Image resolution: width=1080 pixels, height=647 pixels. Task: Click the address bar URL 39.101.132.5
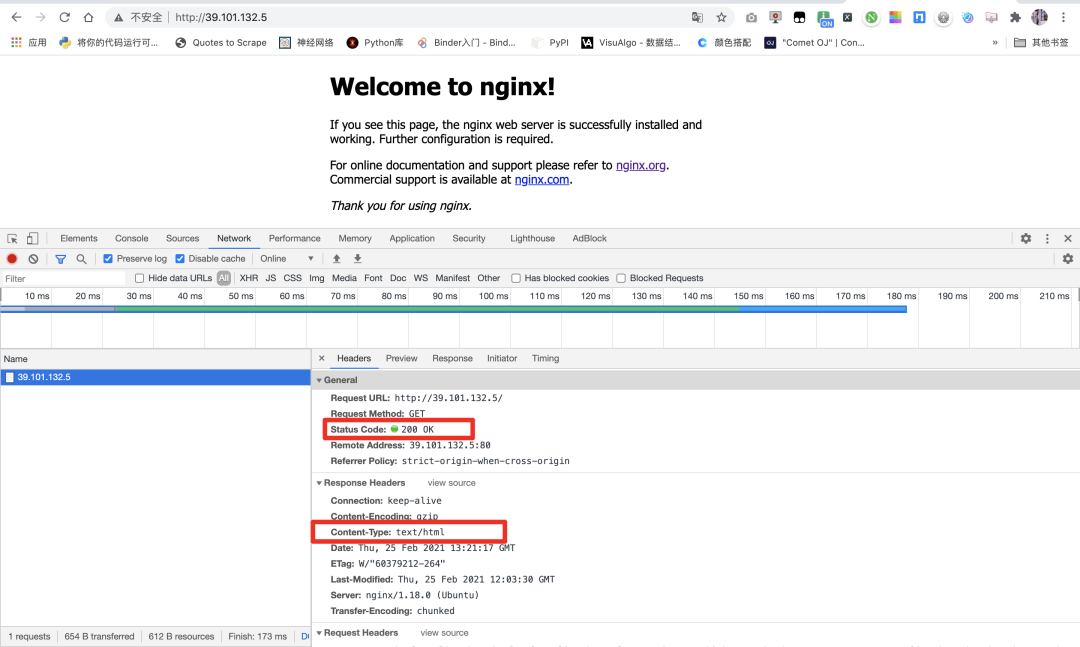click(x=221, y=17)
